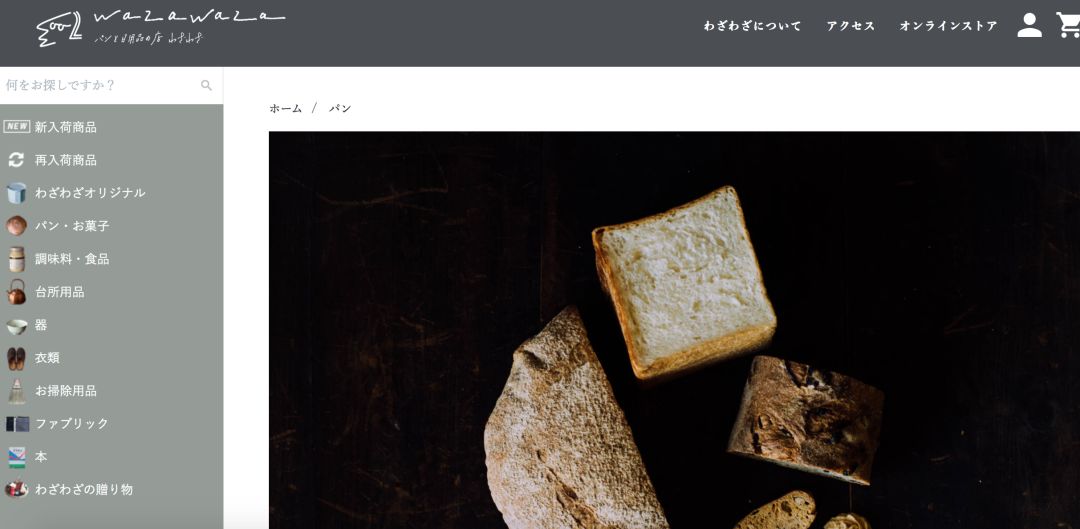Go to オンラインストア

pos(948,26)
